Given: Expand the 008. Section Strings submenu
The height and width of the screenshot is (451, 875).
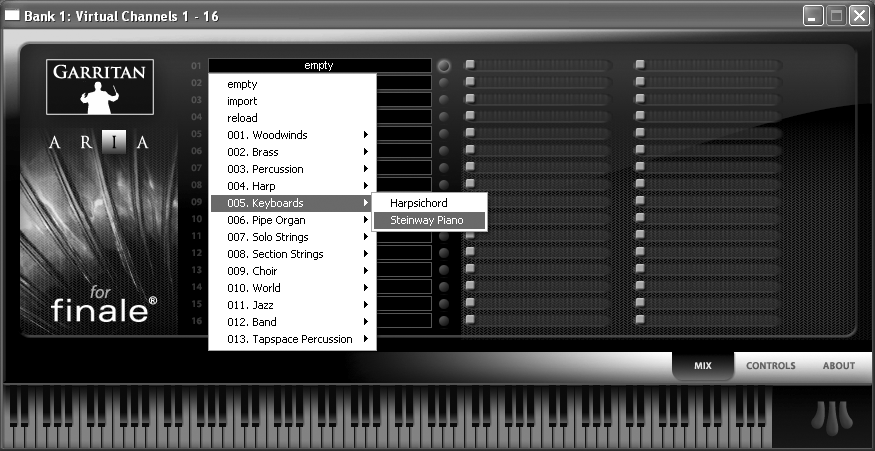Looking at the screenshot, I should pos(292,254).
